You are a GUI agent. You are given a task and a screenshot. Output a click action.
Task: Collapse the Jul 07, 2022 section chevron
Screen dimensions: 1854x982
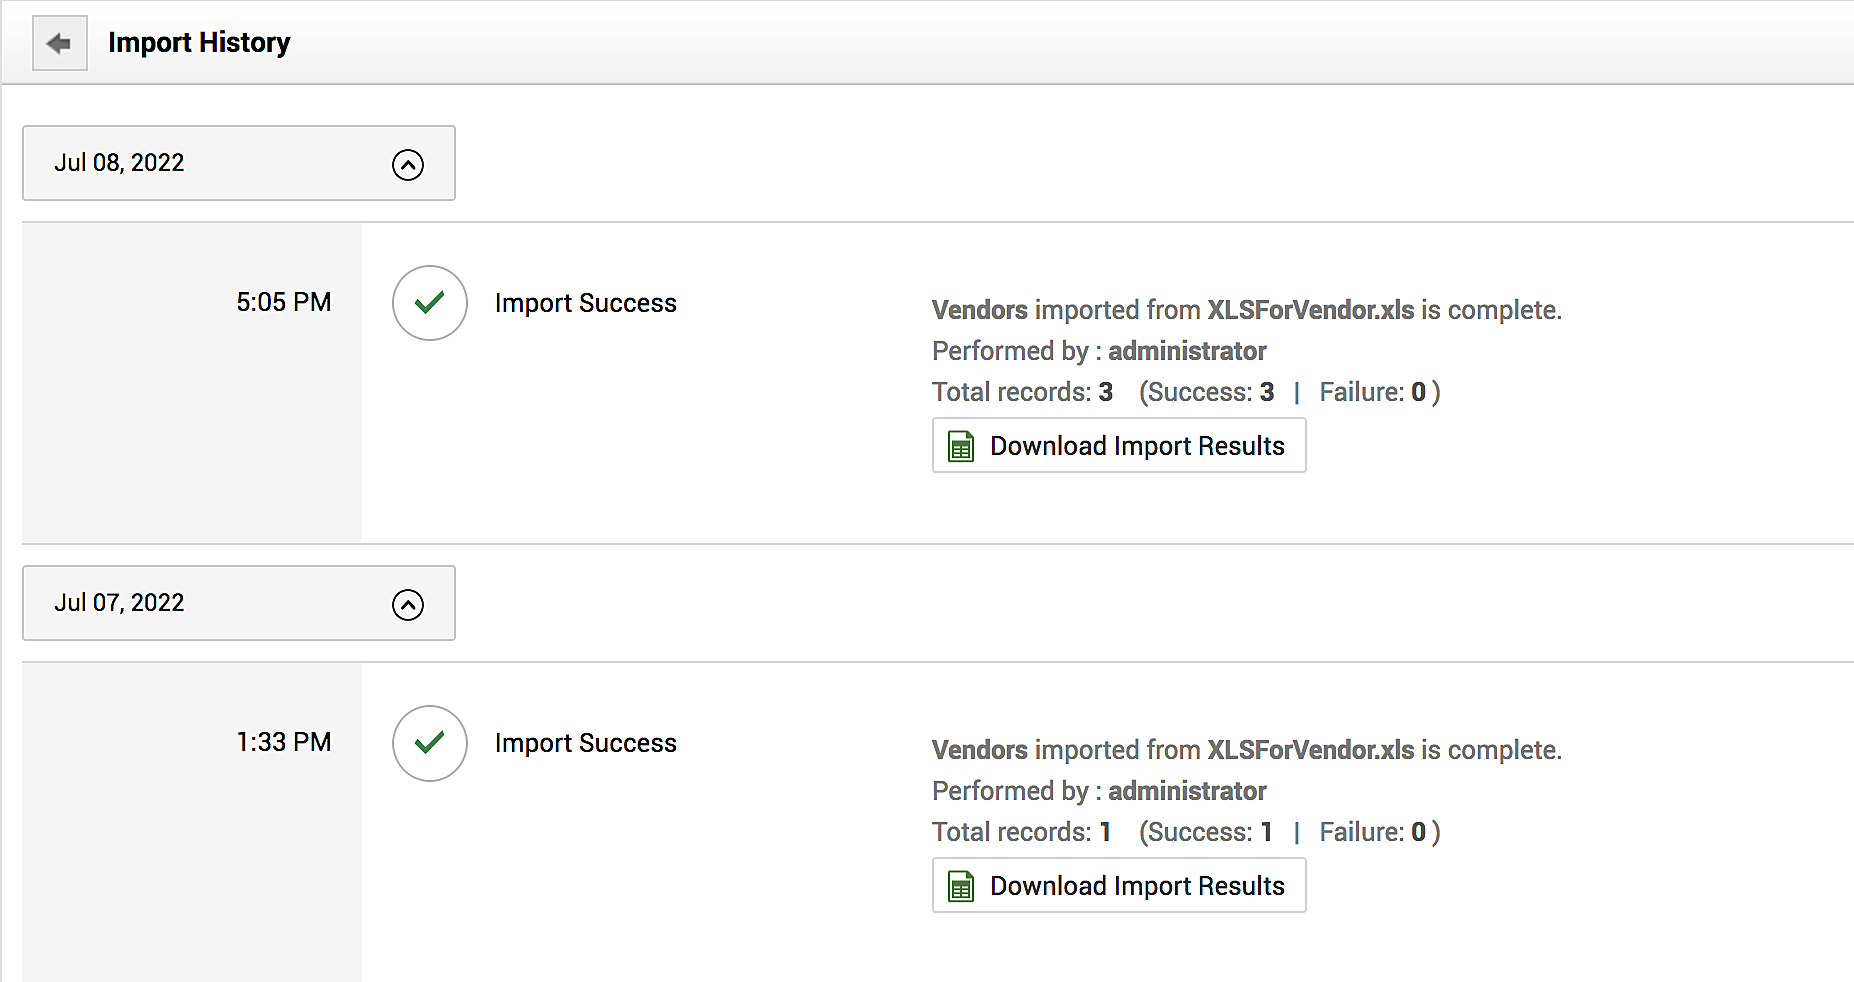[x=408, y=604]
